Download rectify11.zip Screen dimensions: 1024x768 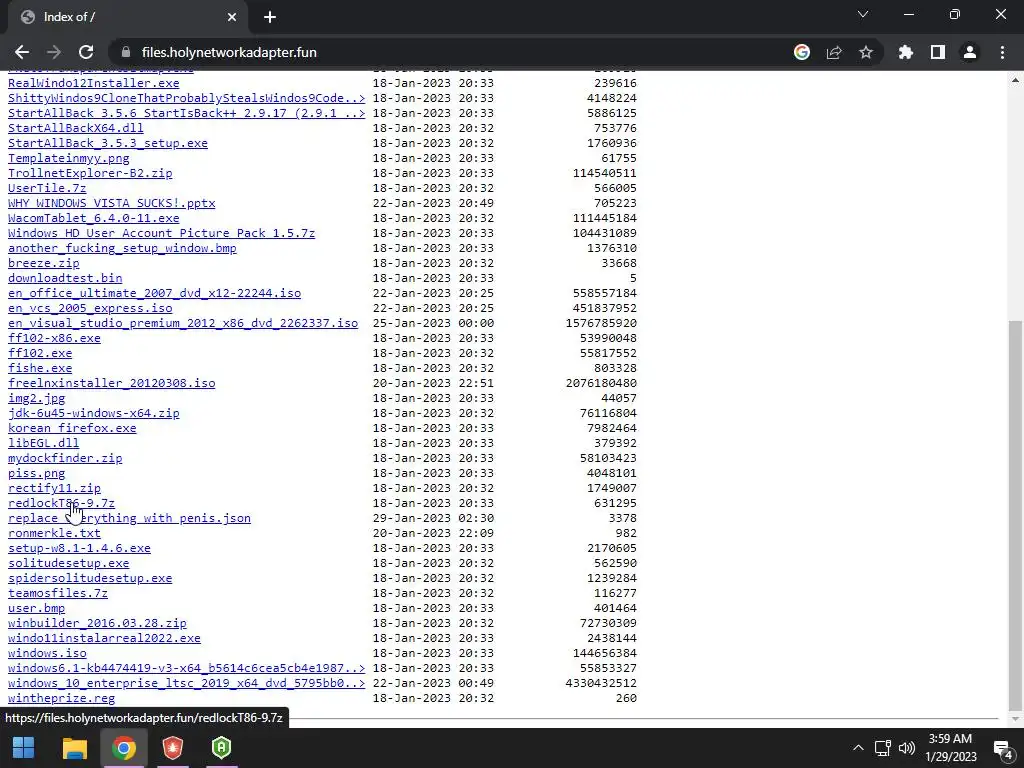(x=54, y=488)
